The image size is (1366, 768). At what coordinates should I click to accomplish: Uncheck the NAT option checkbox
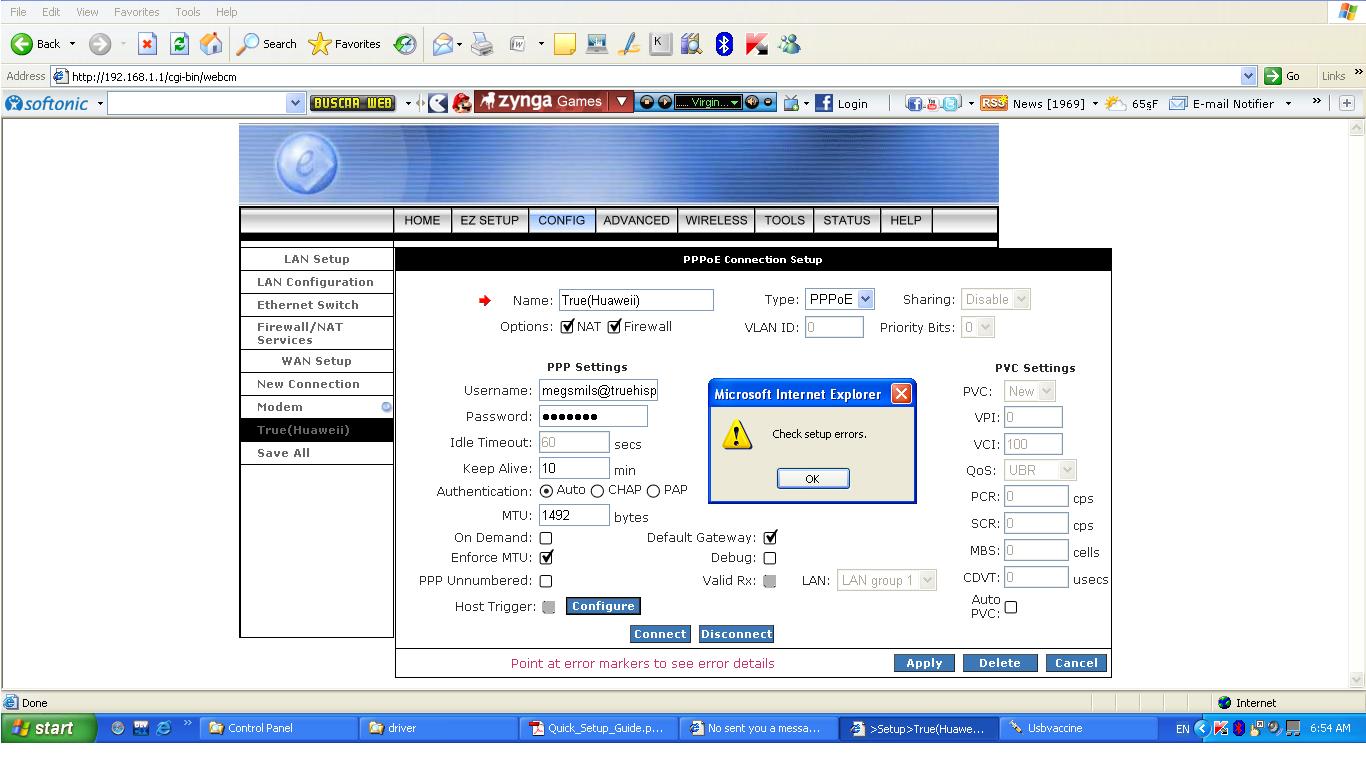coord(567,327)
